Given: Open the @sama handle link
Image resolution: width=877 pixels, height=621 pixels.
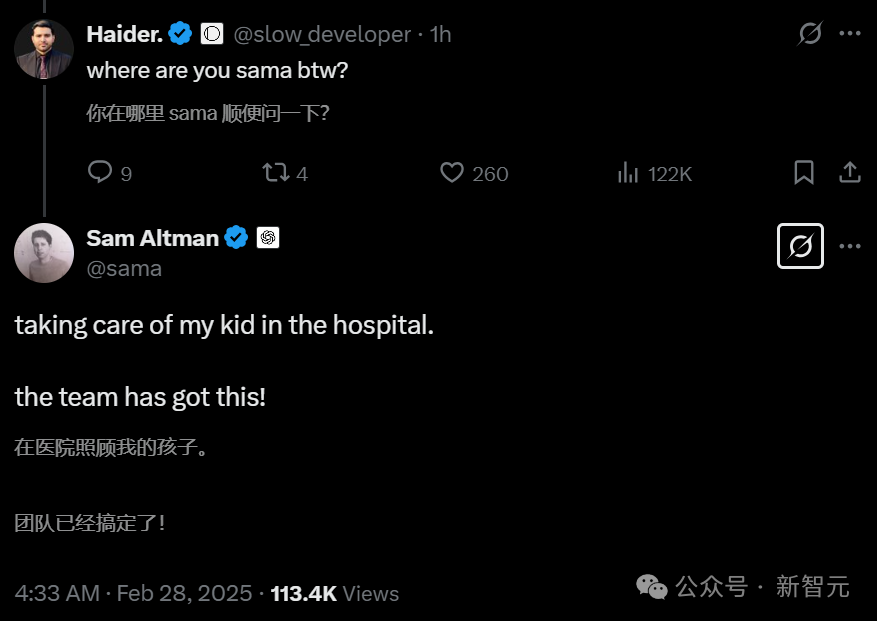Looking at the screenshot, I should (x=124, y=268).
